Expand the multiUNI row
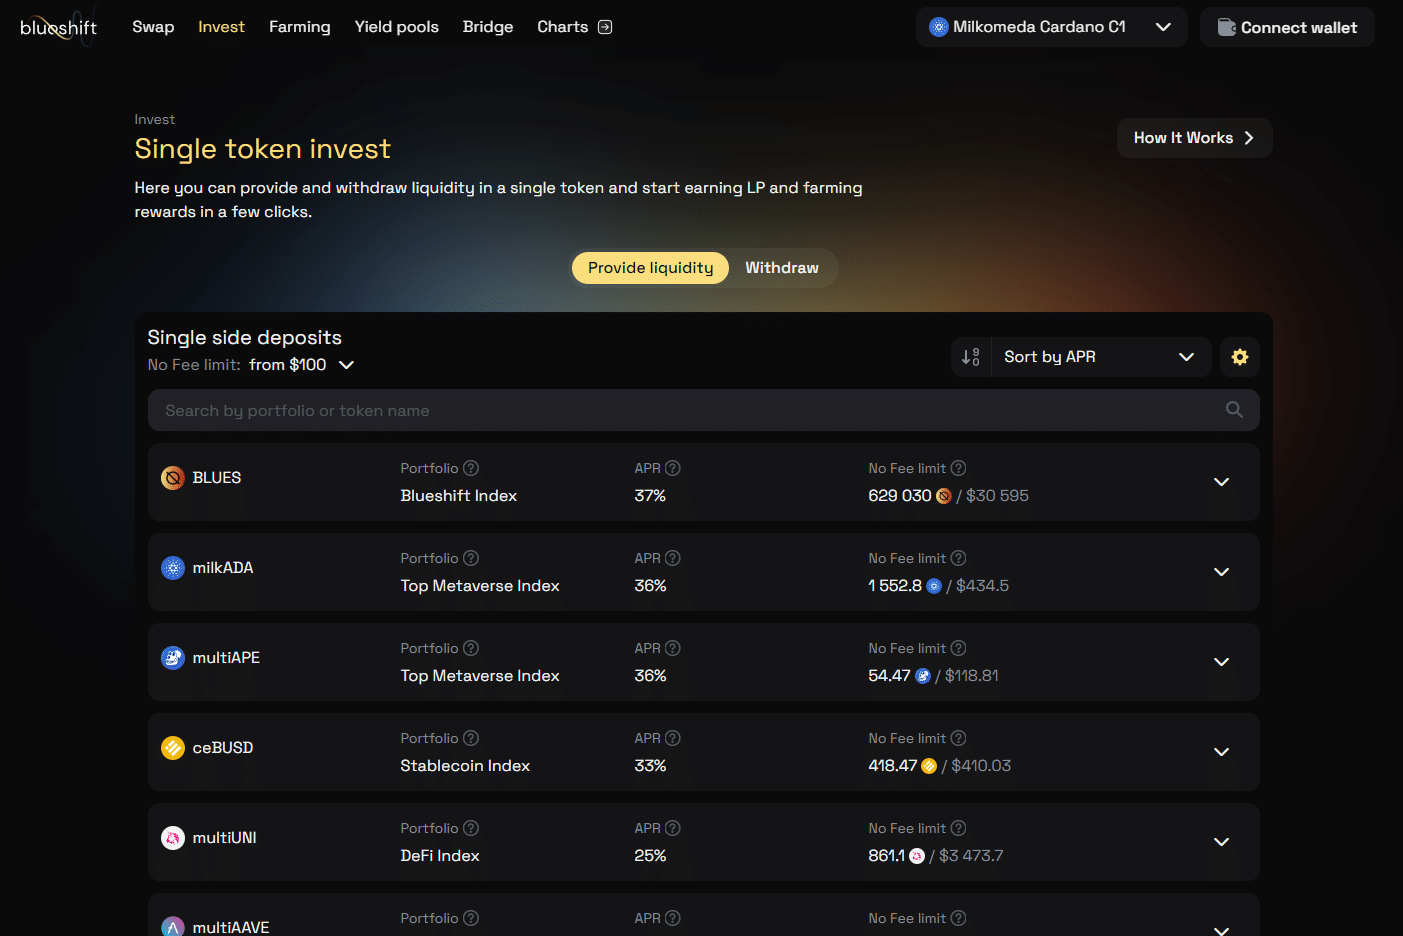The height and width of the screenshot is (936, 1403). pos(1221,842)
